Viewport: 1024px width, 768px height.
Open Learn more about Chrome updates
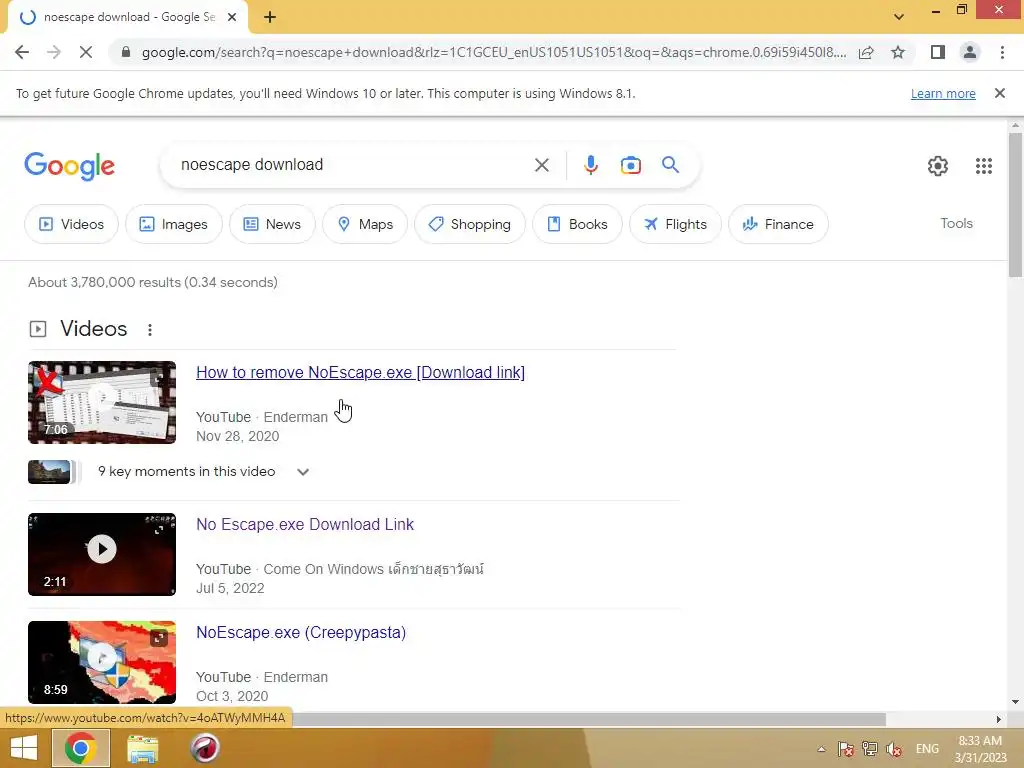[x=943, y=93]
